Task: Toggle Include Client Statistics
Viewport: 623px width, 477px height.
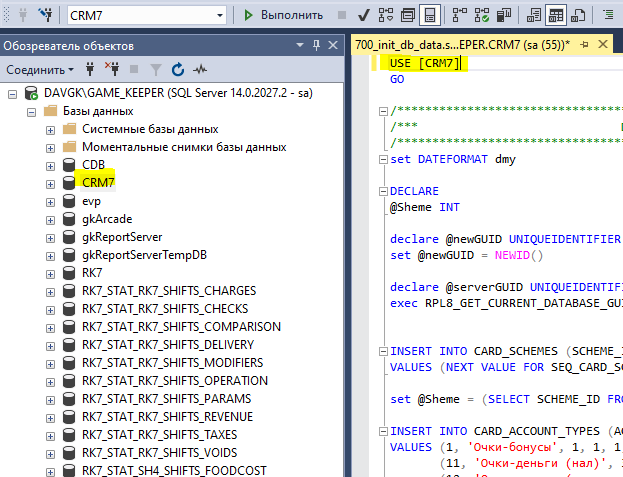Action: click(x=504, y=15)
